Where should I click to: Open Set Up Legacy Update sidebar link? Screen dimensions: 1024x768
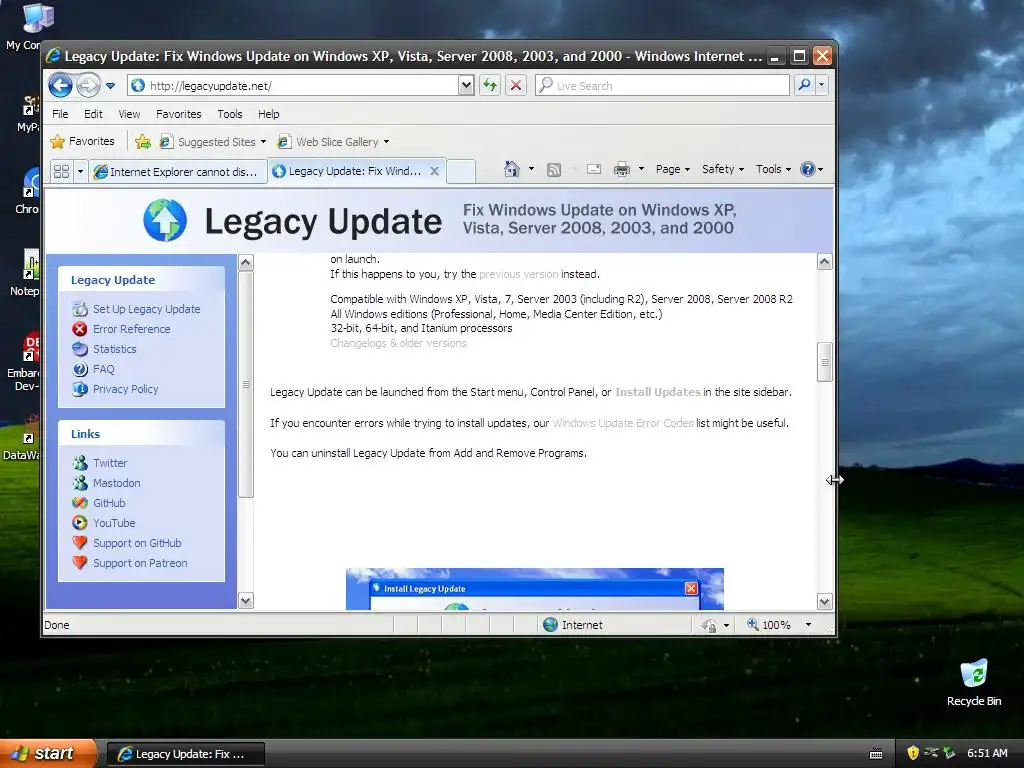coord(146,309)
